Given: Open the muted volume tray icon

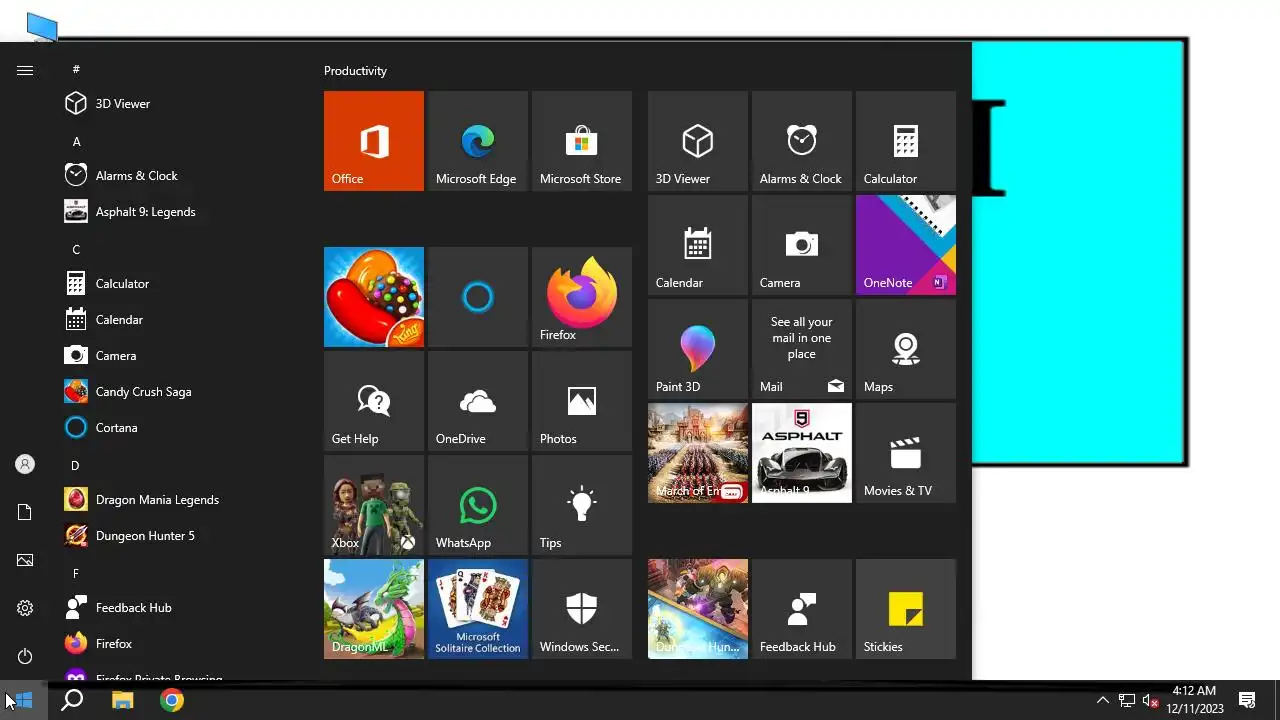Looking at the screenshot, I should 1151,700.
